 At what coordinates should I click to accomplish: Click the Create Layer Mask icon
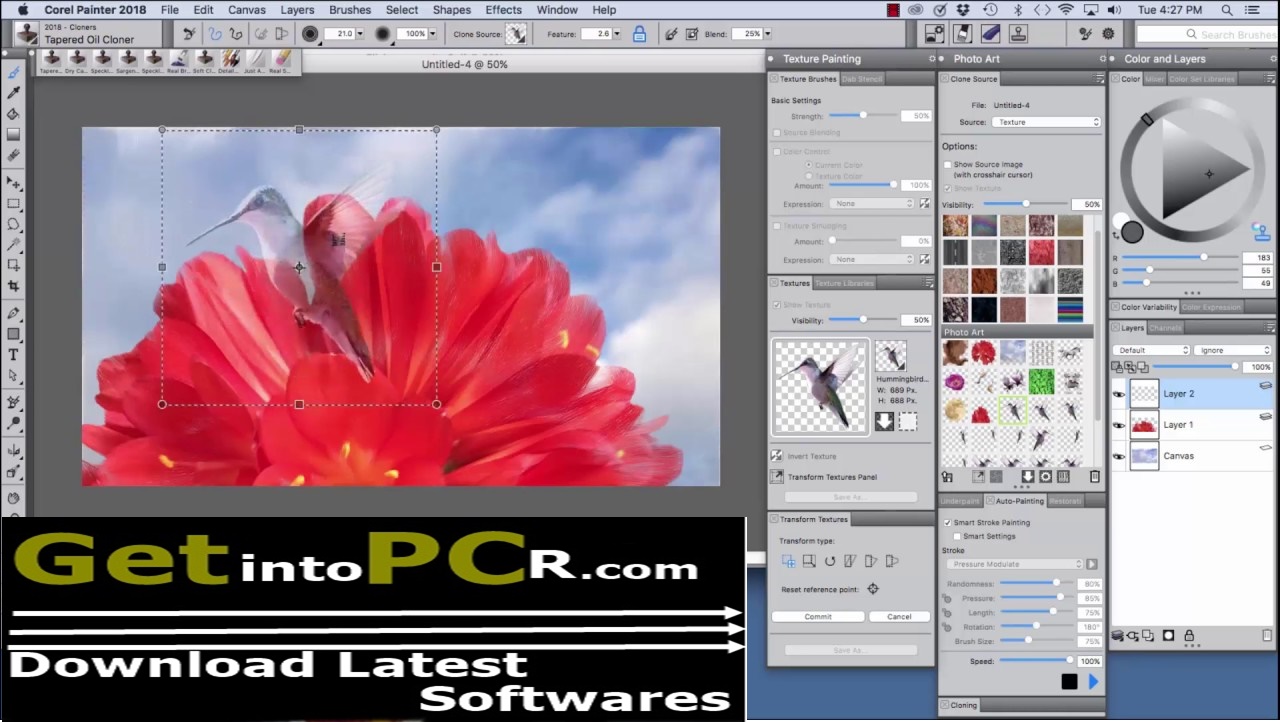click(x=1168, y=636)
